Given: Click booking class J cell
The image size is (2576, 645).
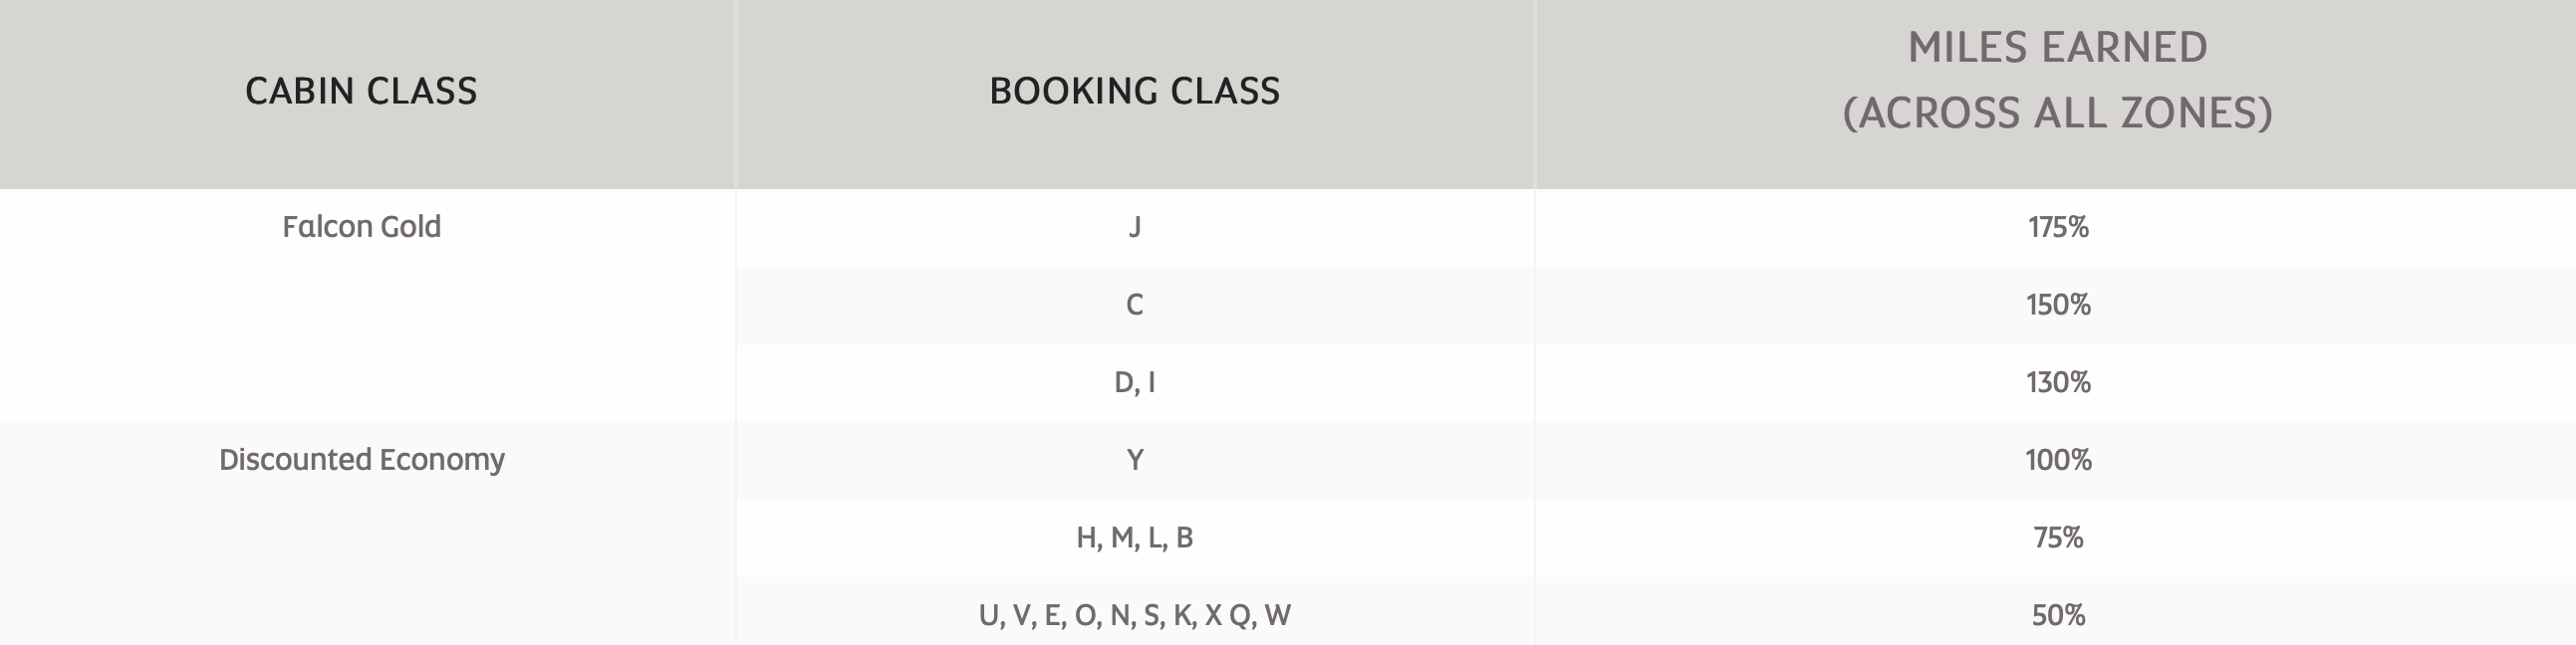Looking at the screenshot, I should [1134, 228].
